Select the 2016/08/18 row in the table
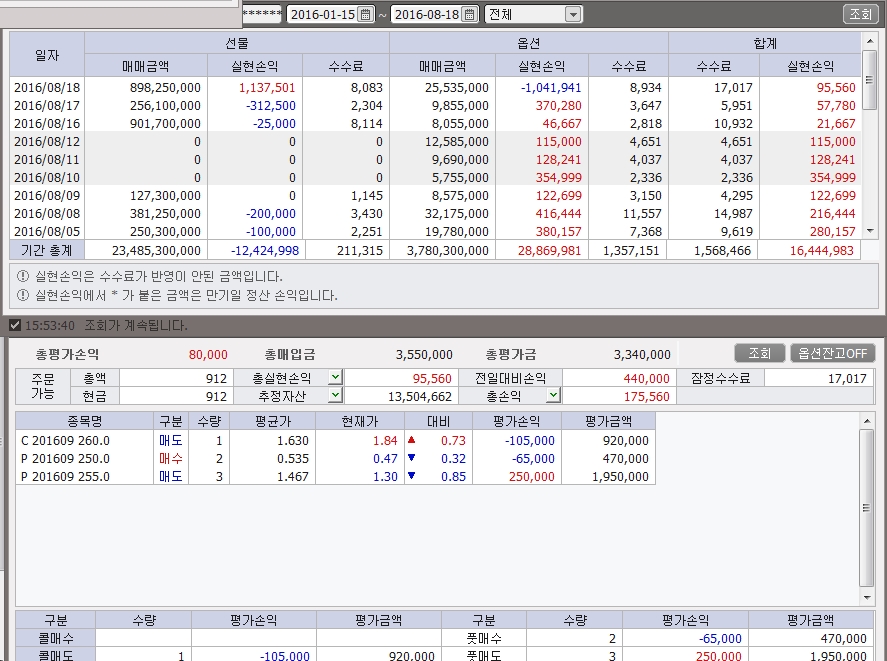 (x=45, y=89)
